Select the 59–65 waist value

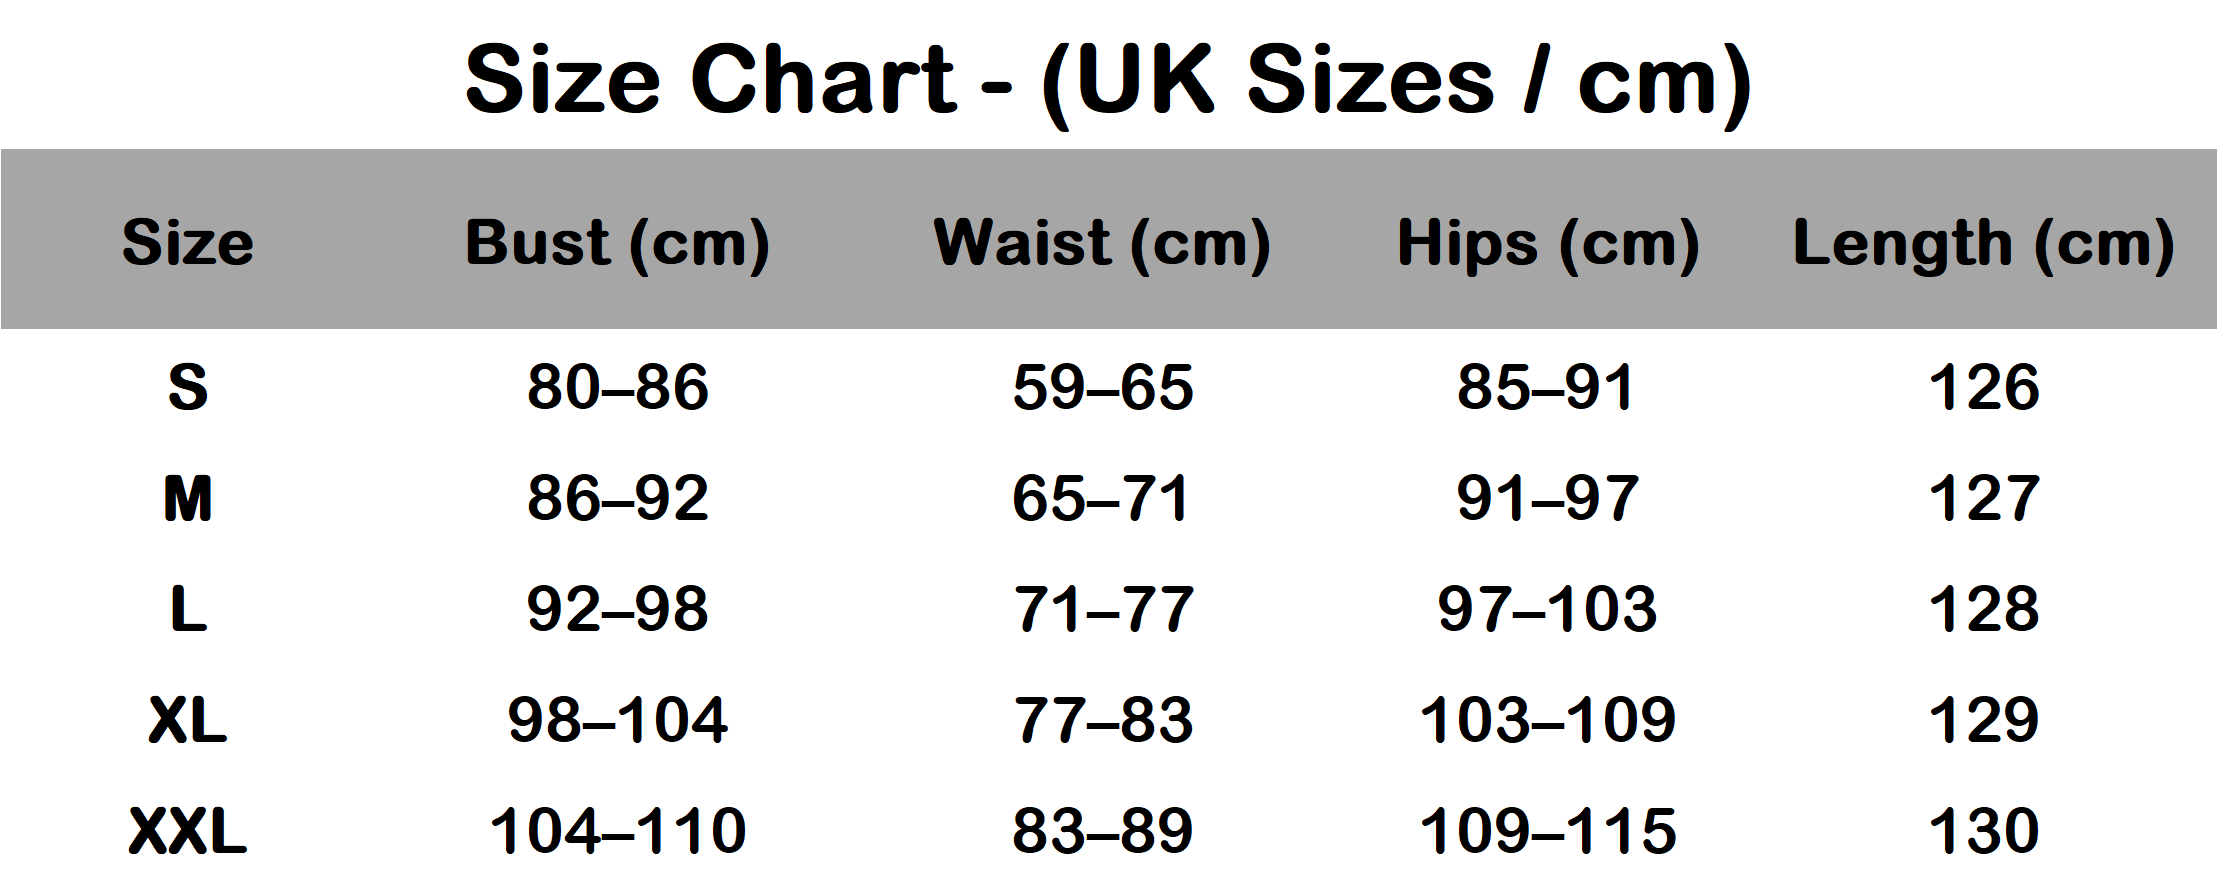[1102, 388]
